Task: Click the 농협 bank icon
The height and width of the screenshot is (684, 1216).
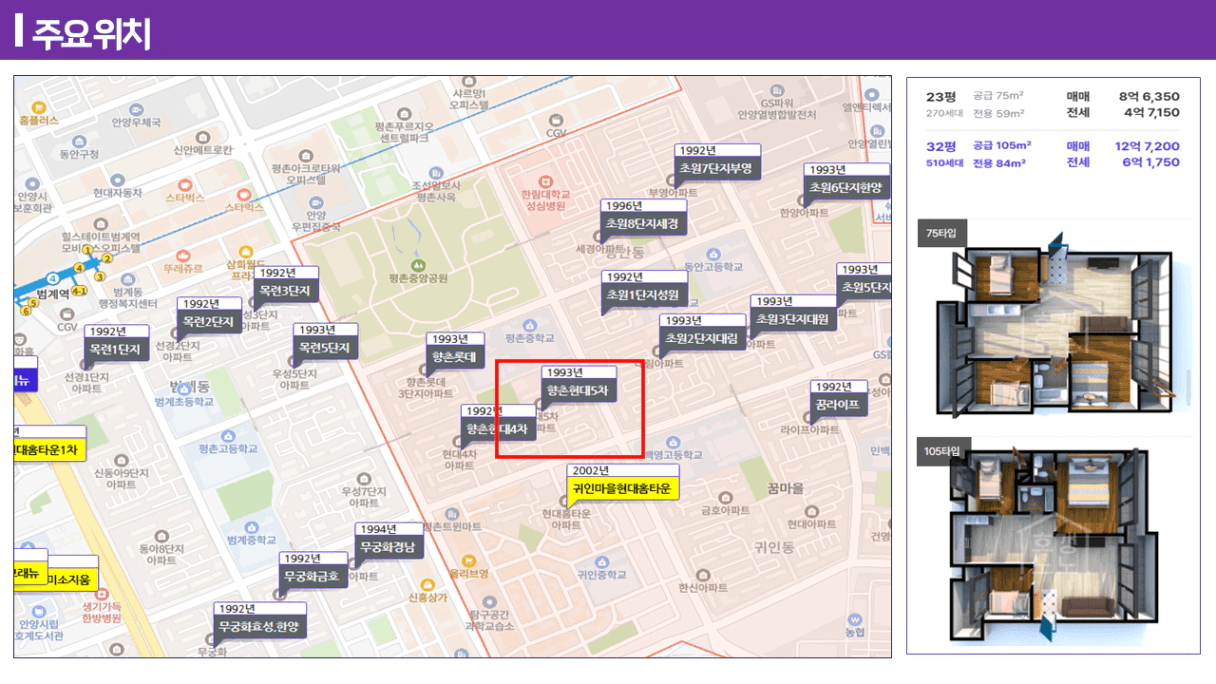Action: click(x=853, y=618)
